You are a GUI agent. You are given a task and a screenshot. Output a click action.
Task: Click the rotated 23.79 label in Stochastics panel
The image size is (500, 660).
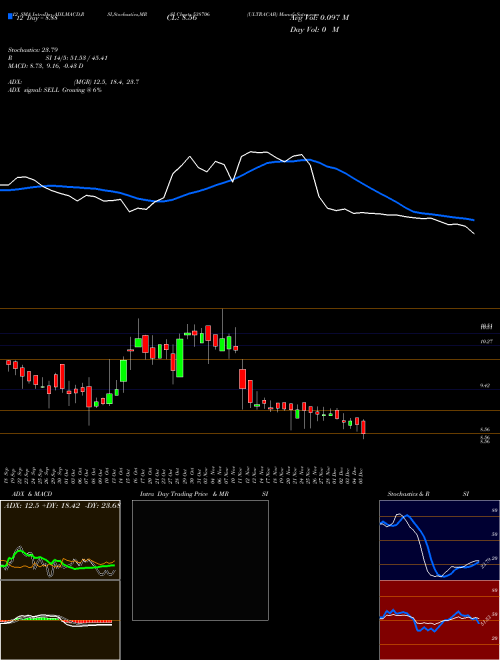pos(484,563)
